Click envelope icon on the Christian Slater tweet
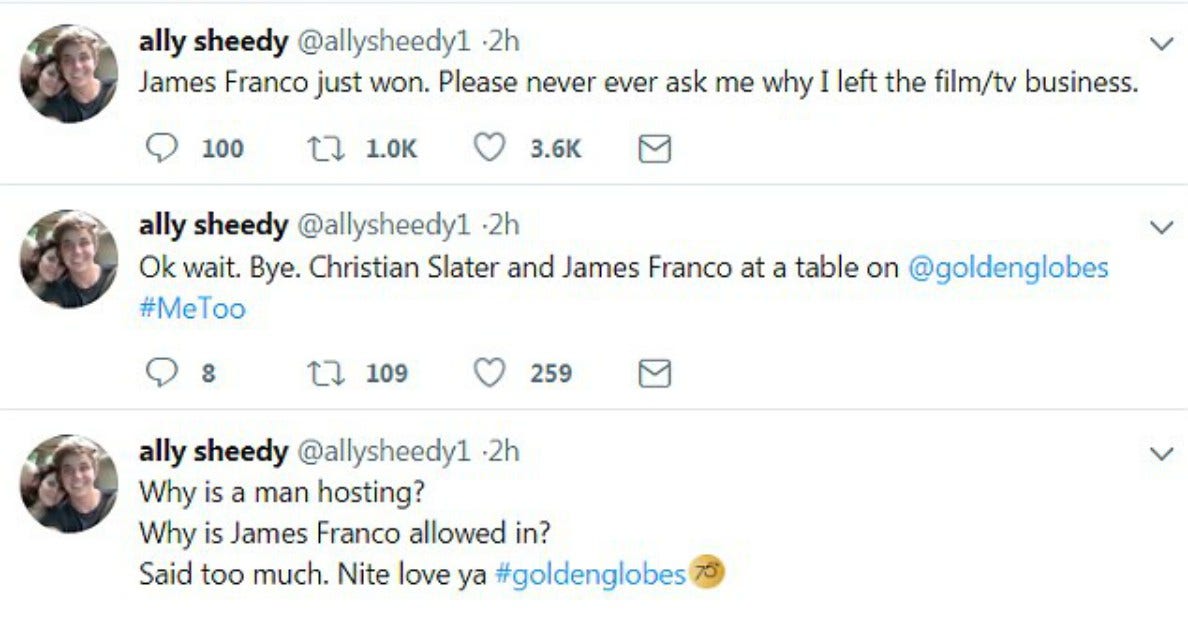Viewport: 1188px width, 620px height. point(653,374)
